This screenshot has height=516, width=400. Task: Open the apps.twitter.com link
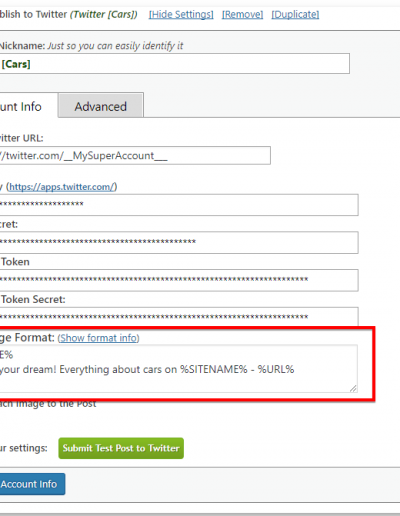point(62,187)
